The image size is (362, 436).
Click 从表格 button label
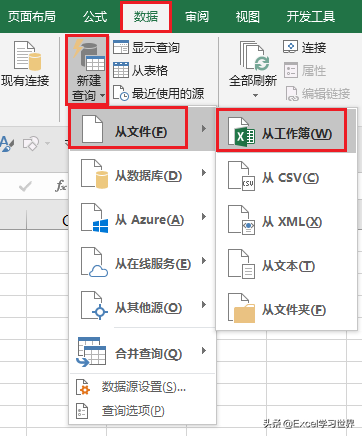tap(150, 70)
